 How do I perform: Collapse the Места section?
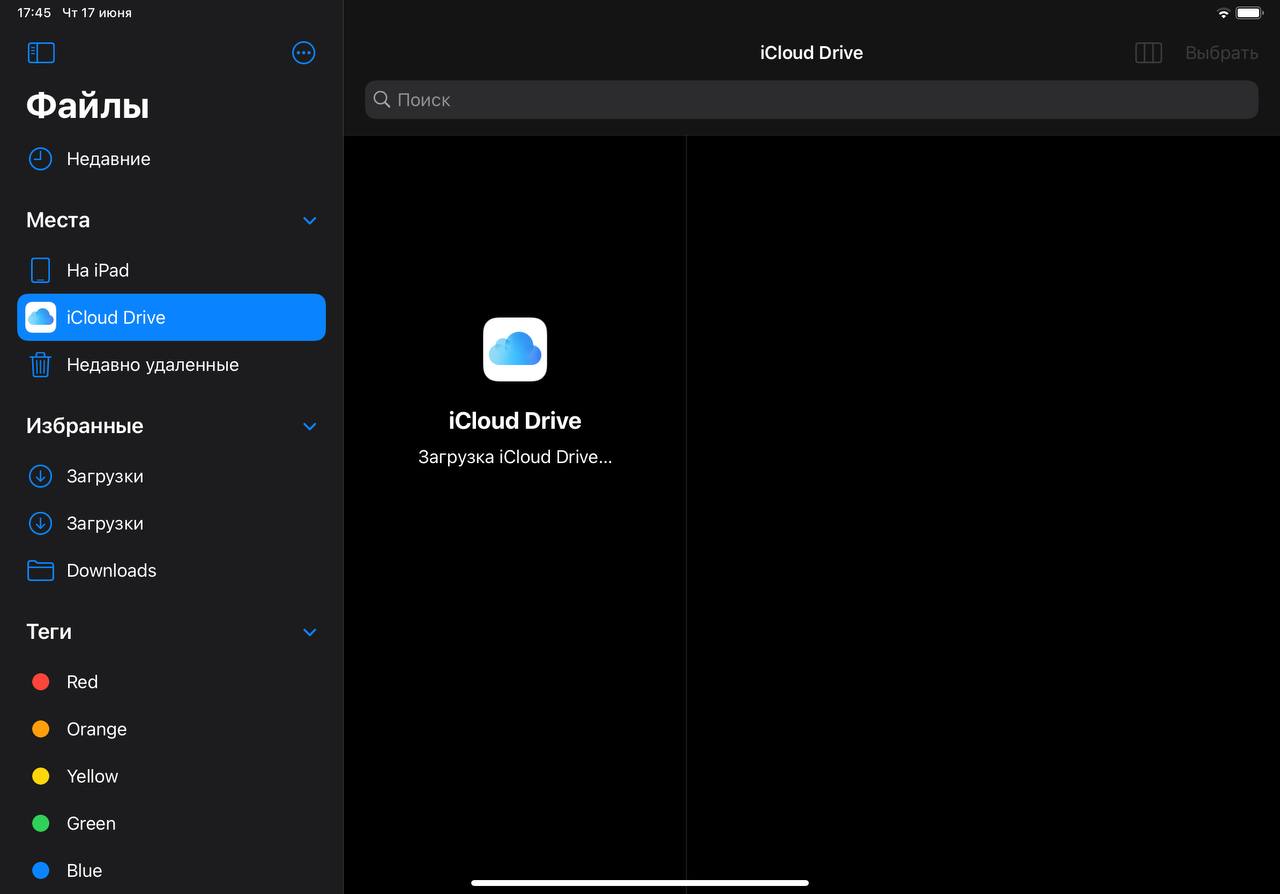pyautogui.click(x=310, y=220)
